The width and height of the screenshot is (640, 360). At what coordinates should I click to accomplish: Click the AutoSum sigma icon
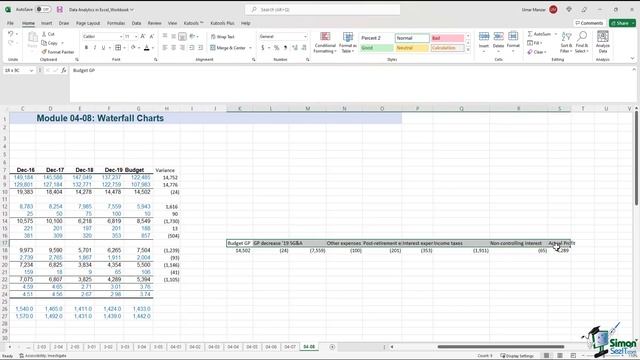pyautogui.click(x=530, y=34)
